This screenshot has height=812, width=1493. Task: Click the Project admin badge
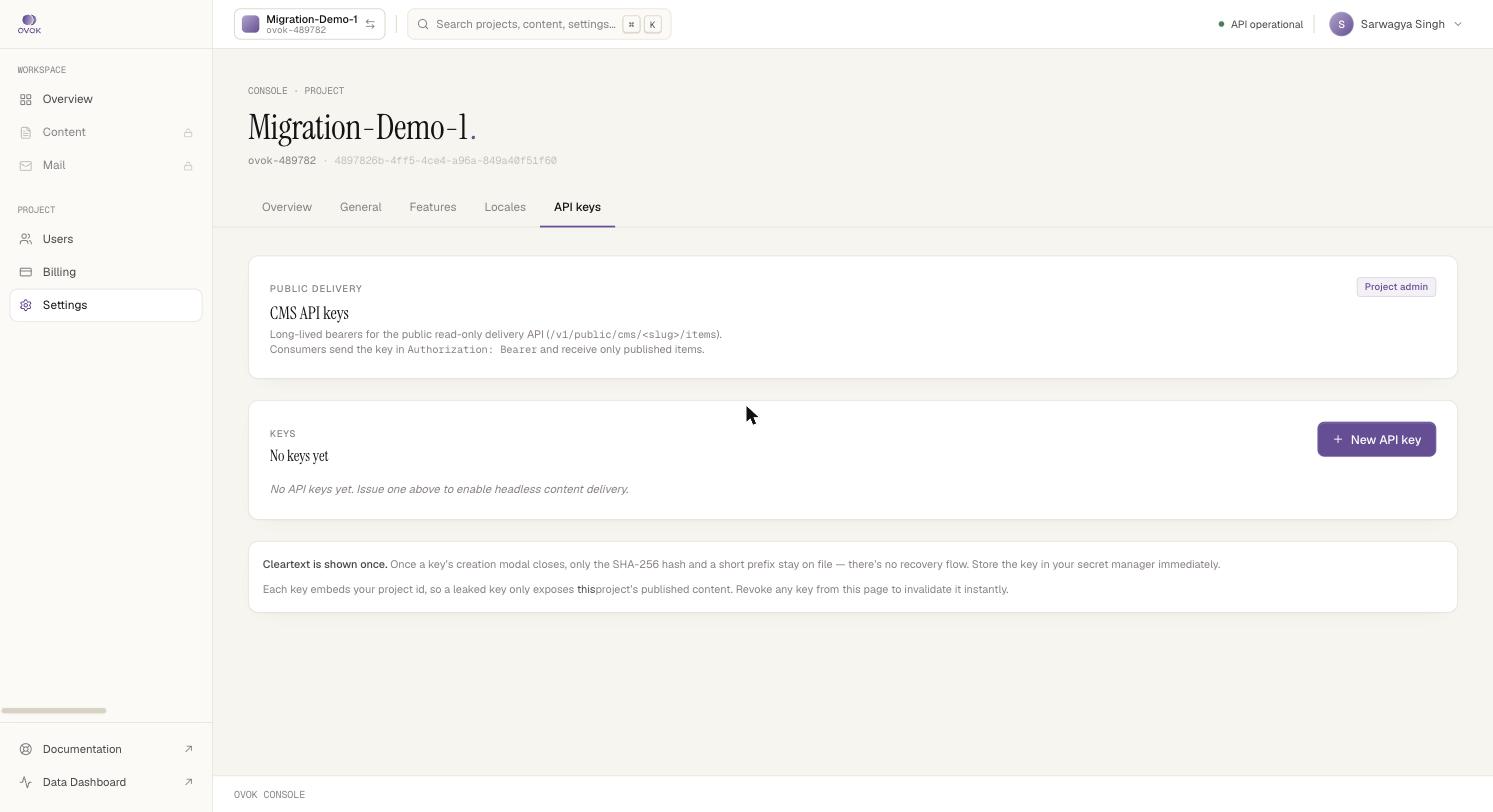point(1396,287)
